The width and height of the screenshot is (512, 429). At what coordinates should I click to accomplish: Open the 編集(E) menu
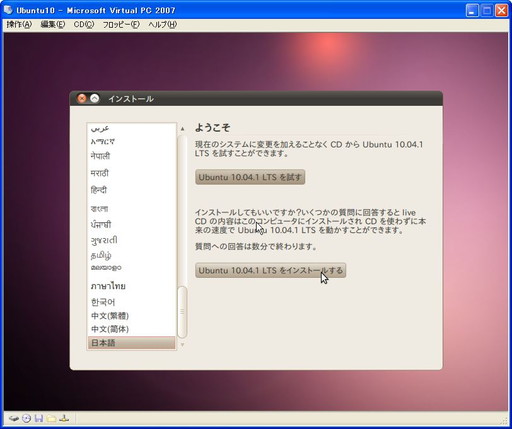point(53,24)
